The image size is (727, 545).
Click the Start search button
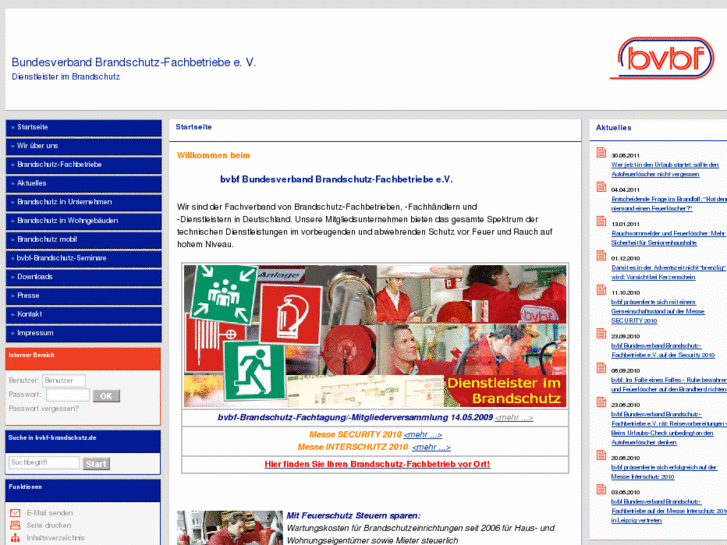click(96, 464)
